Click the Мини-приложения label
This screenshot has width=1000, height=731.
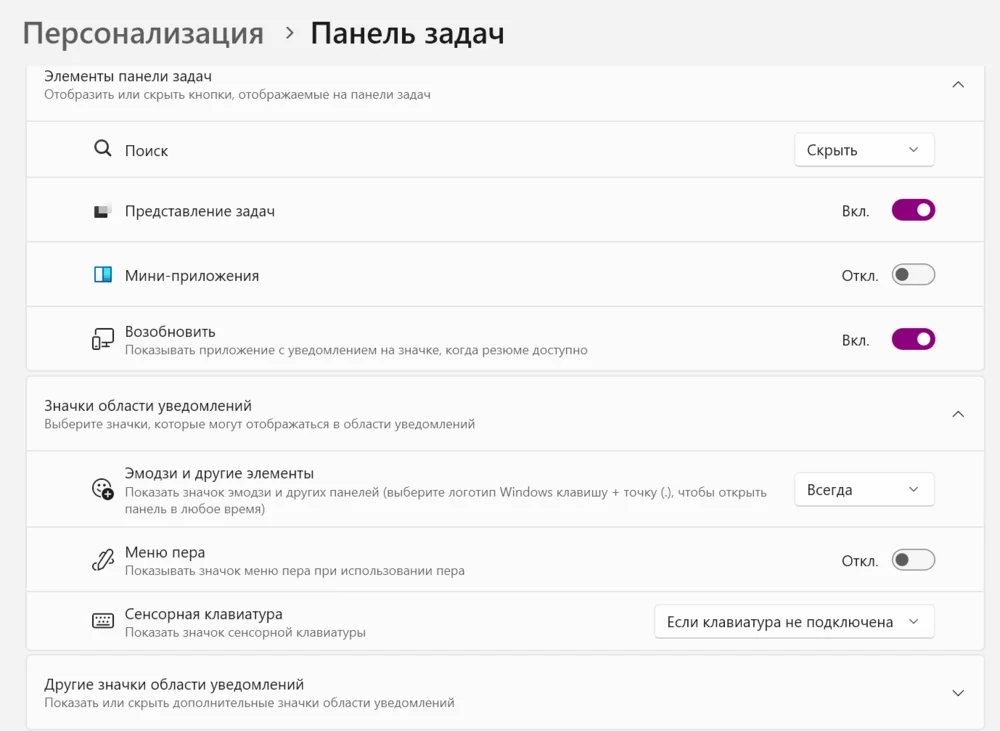tap(192, 276)
